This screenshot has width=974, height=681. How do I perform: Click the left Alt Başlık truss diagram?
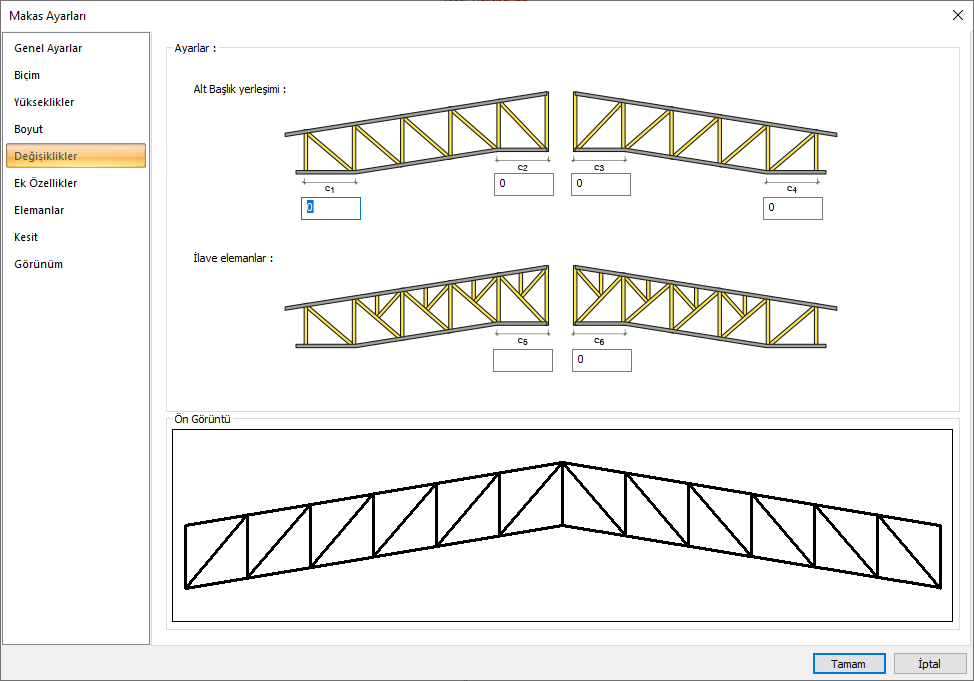click(x=417, y=135)
